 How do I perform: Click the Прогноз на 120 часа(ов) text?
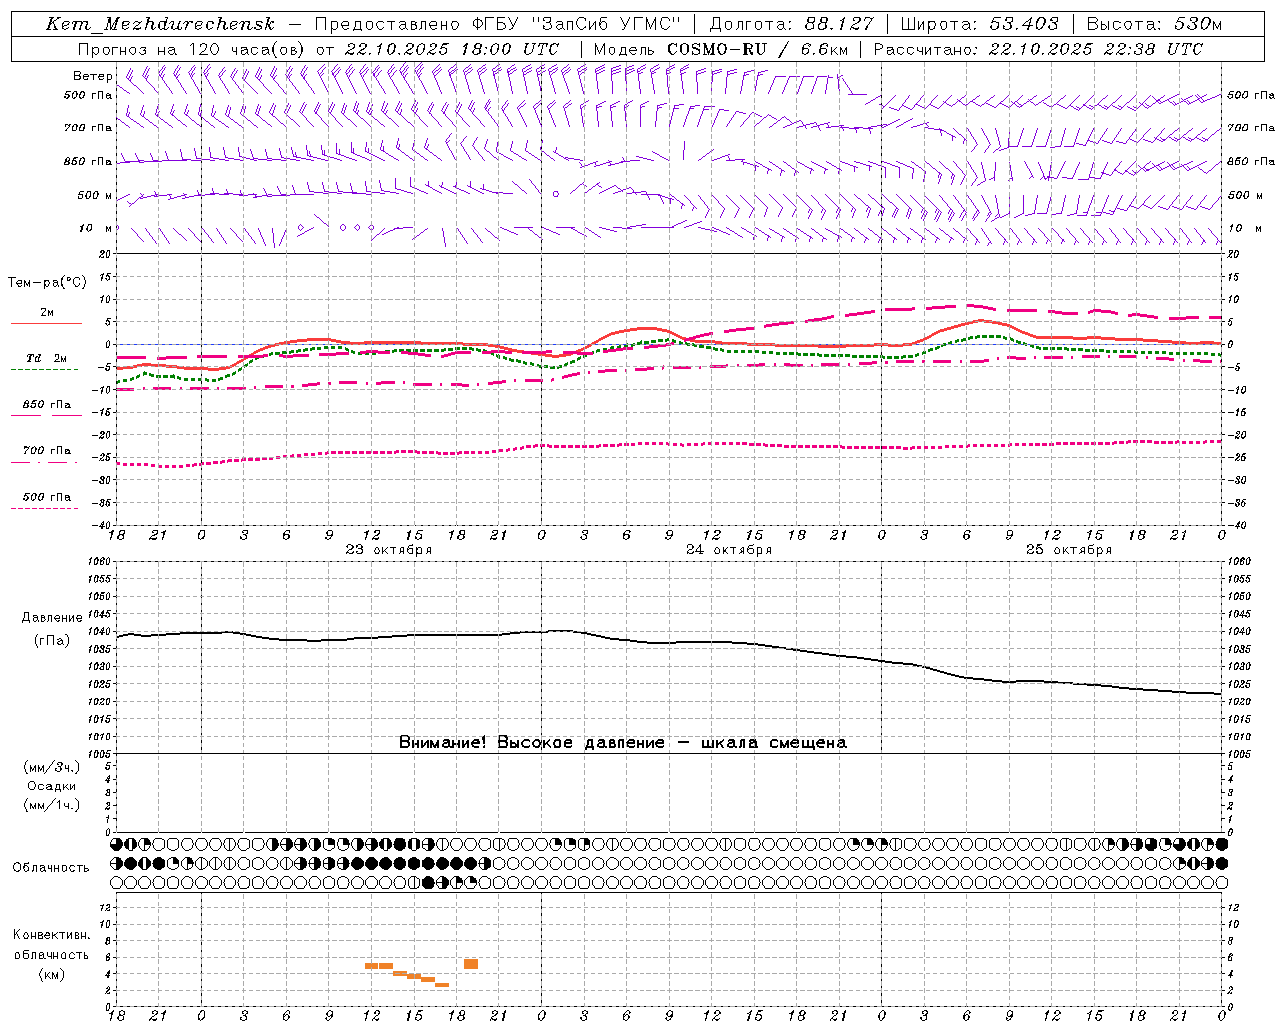point(191,49)
